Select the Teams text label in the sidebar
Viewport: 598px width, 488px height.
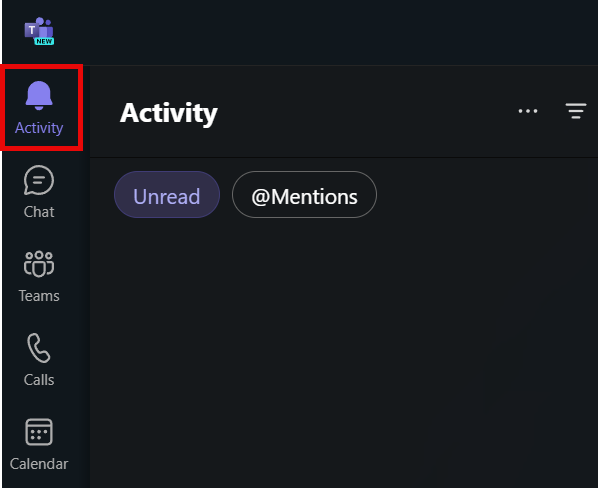(39, 296)
